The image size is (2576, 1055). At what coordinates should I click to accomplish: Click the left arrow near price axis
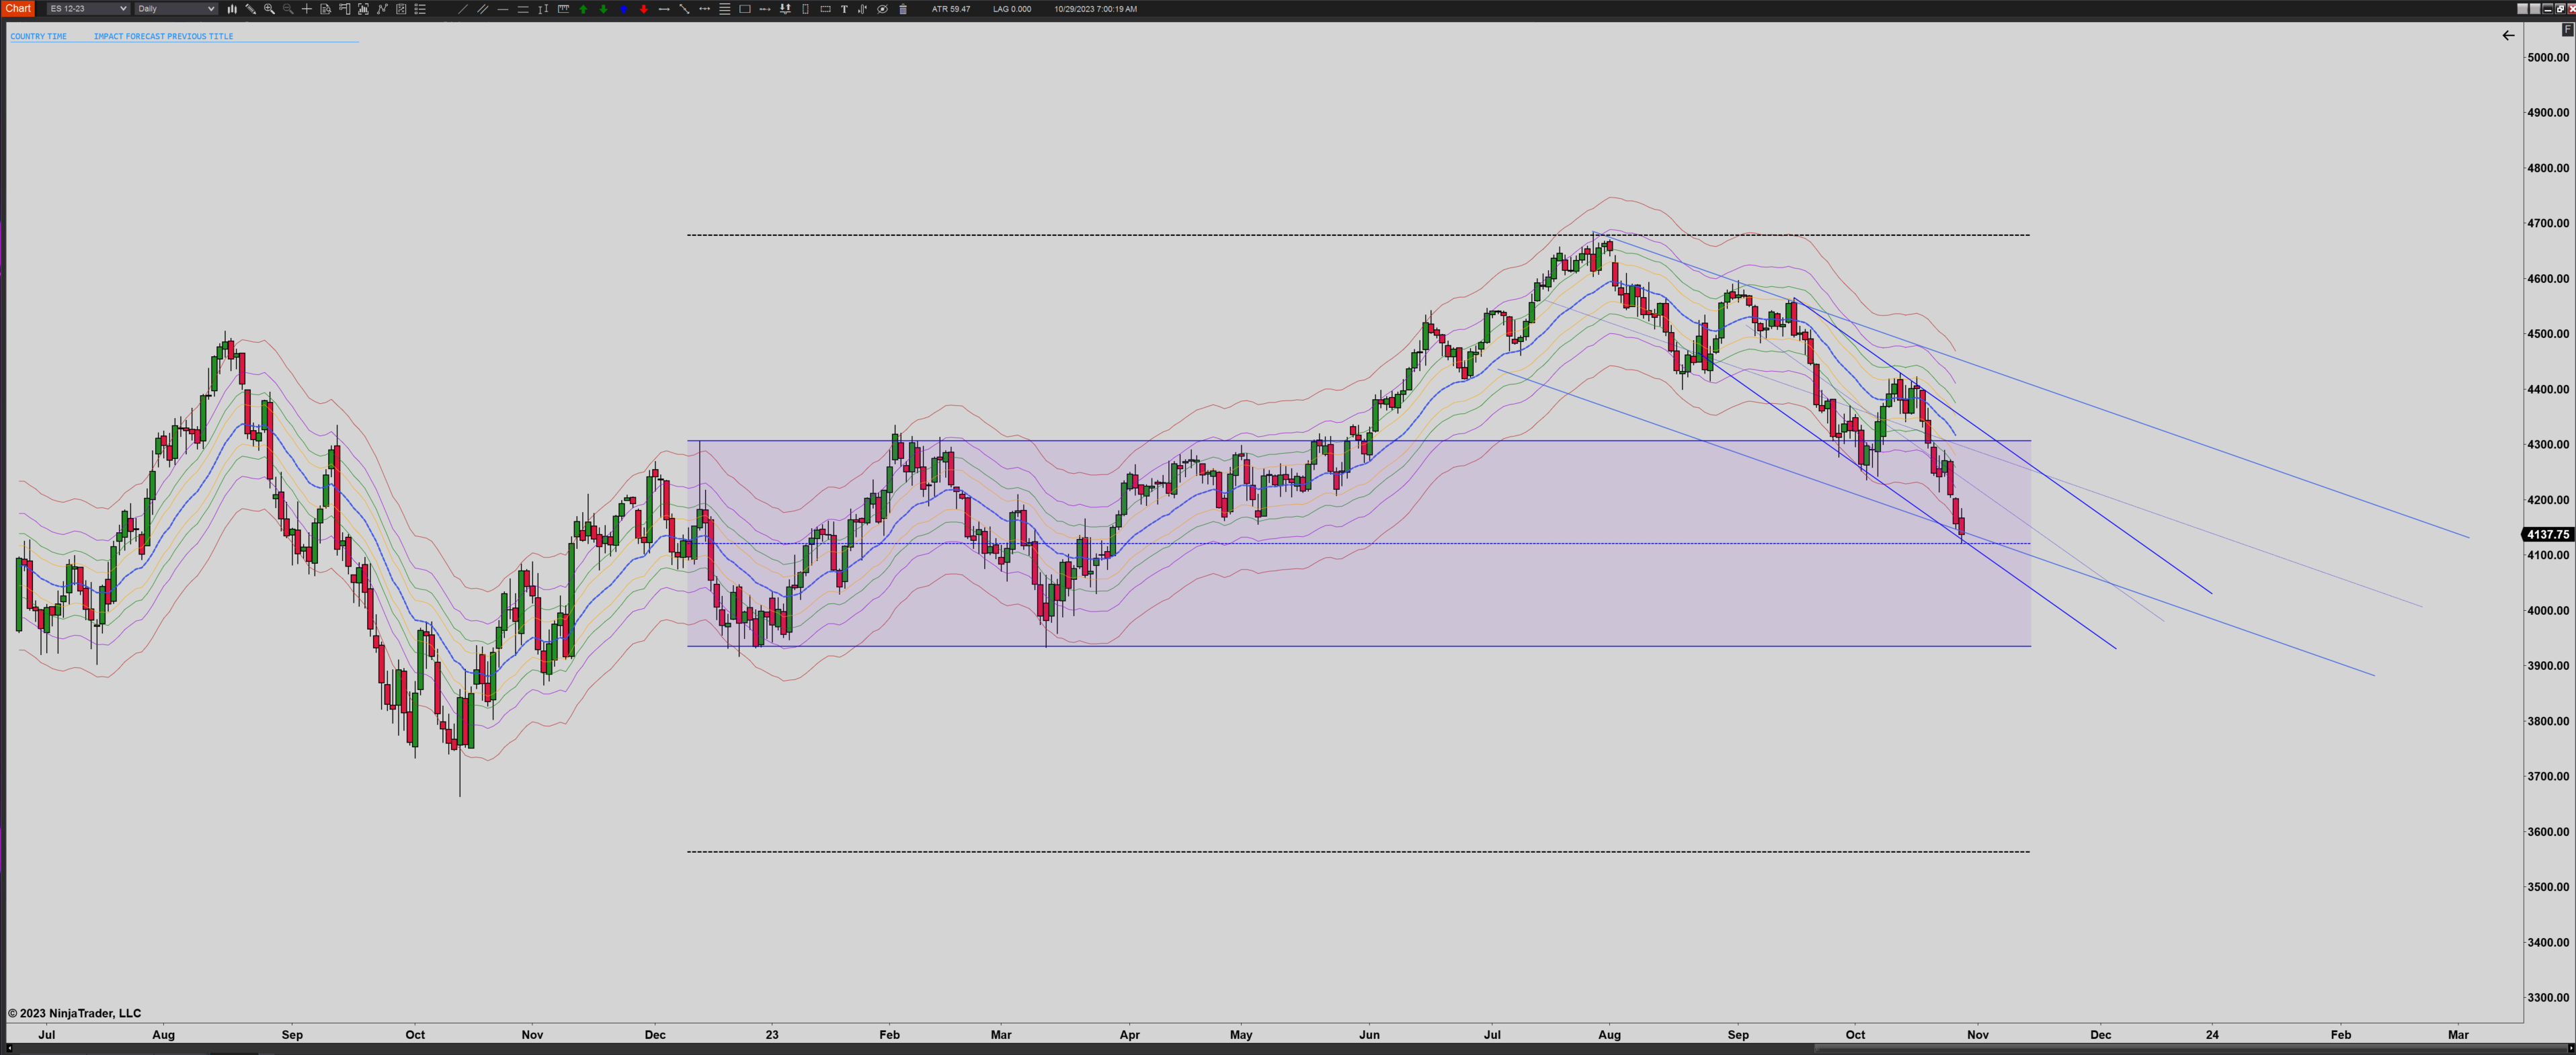coord(2508,36)
